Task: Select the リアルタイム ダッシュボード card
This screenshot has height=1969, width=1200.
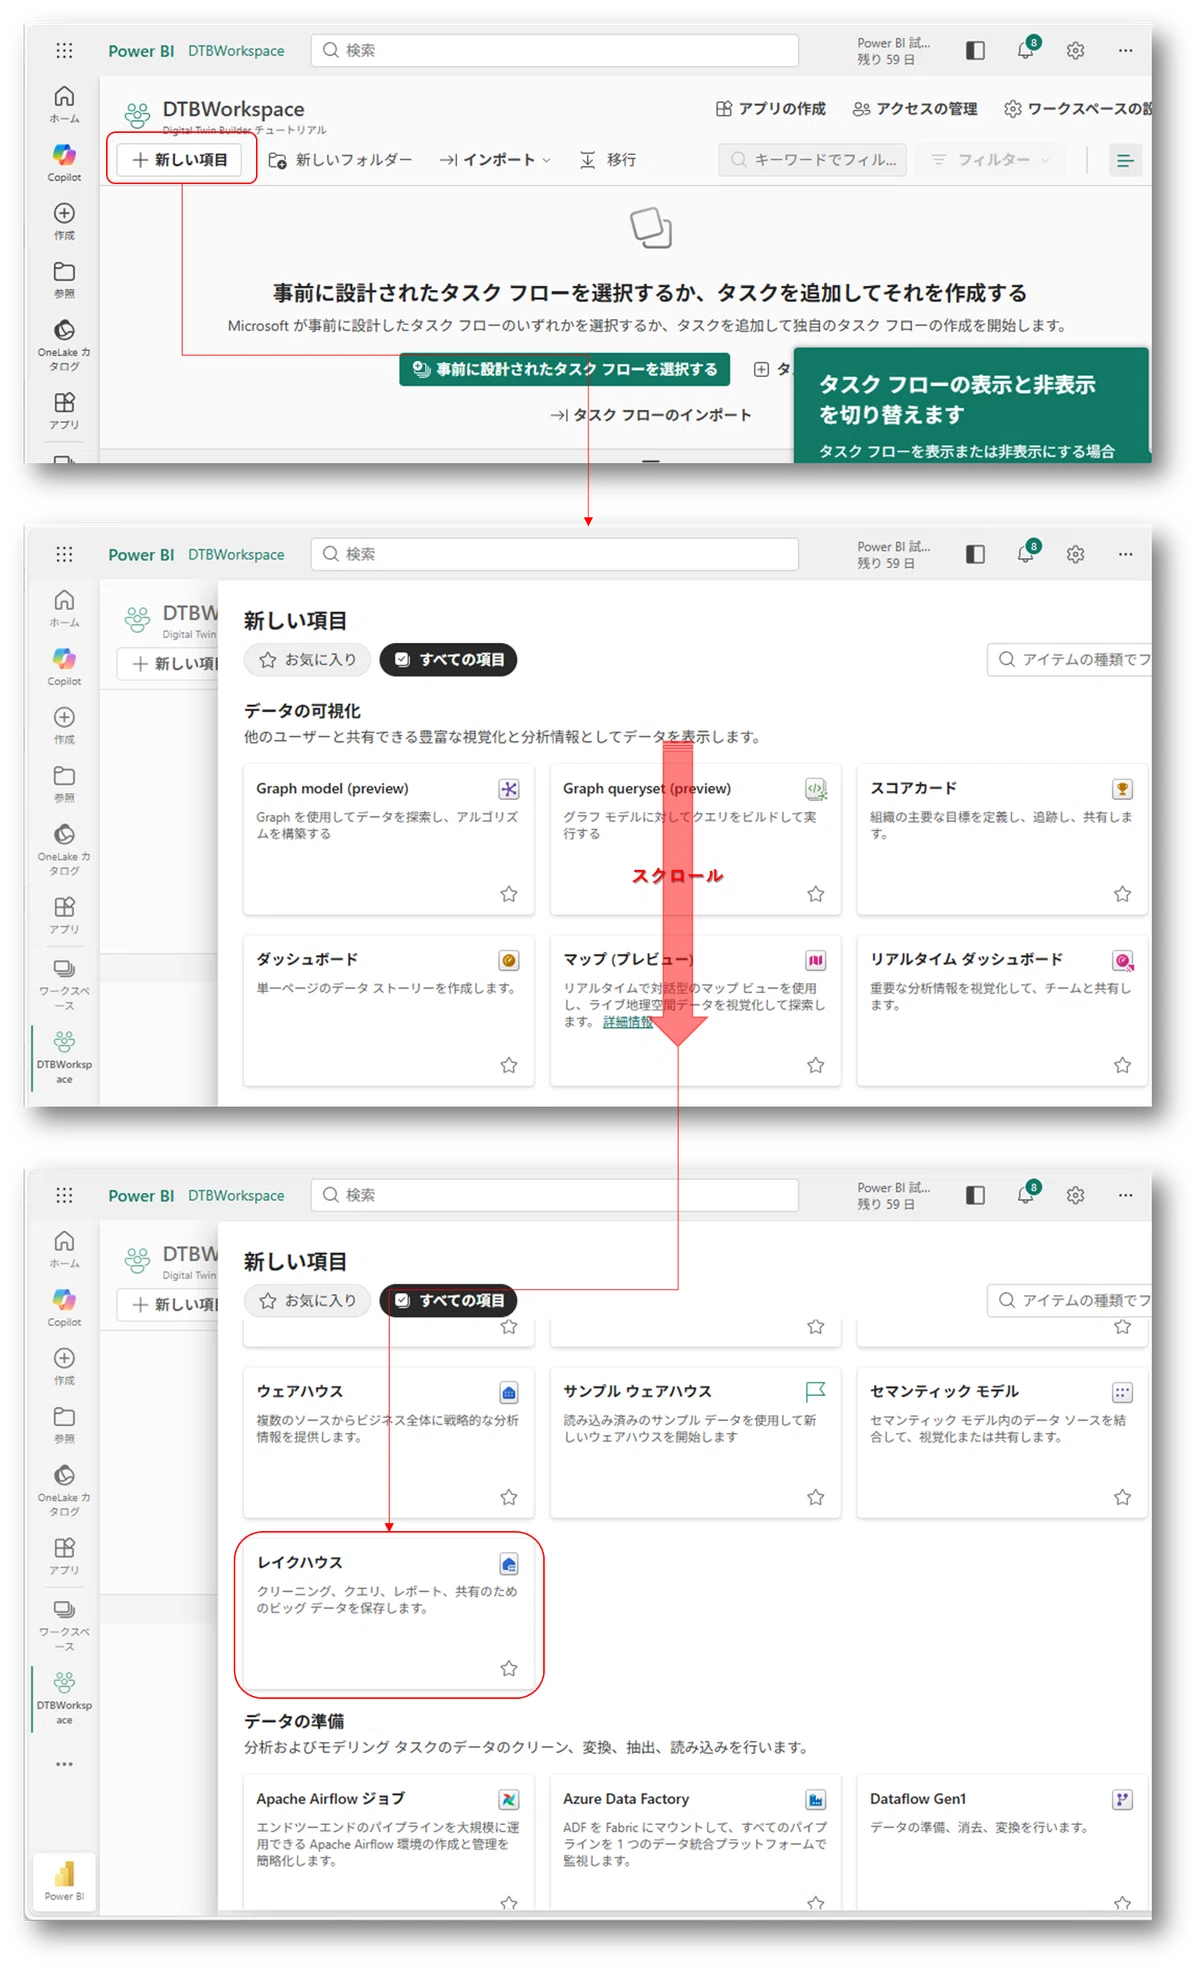Action: click(1003, 1011)
